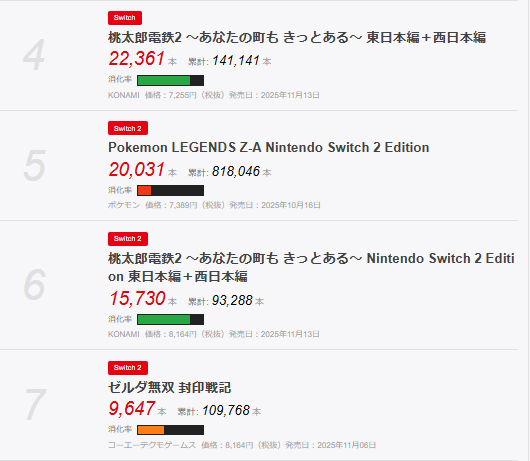Click the Switch 2 badge above ゼルダ無双 封印戦記
The image size is (530, 461).
pyautogui.click(x=128, y=368)
